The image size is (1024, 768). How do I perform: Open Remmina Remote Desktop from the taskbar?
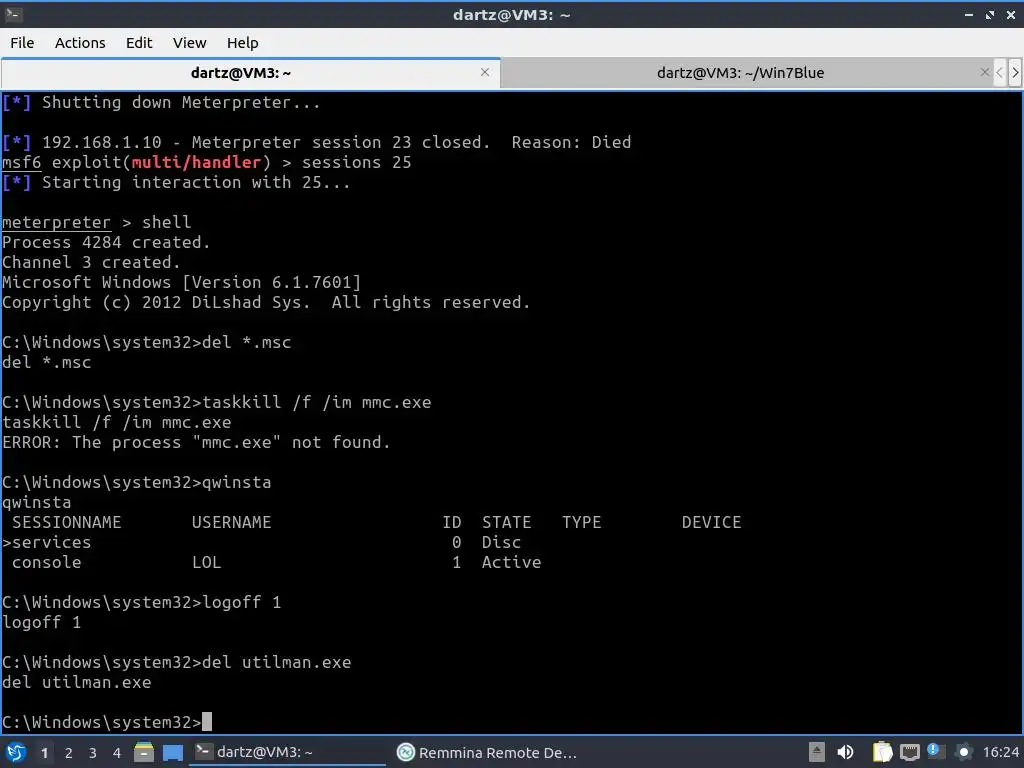click(487, 752)
